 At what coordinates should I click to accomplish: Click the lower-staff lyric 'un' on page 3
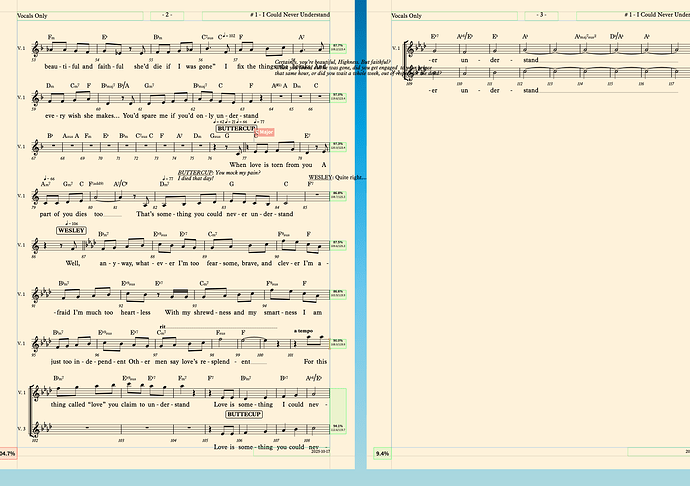465,90
